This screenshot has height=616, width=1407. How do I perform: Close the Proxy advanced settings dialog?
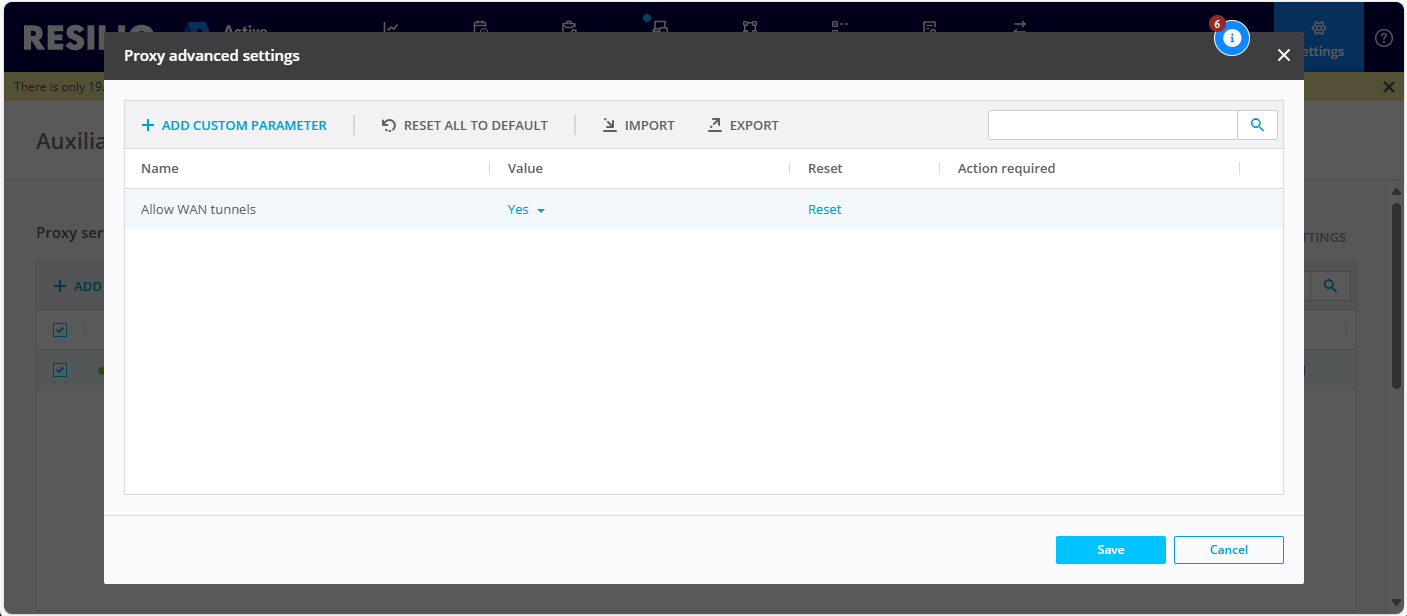click(x=1284, y=56)
